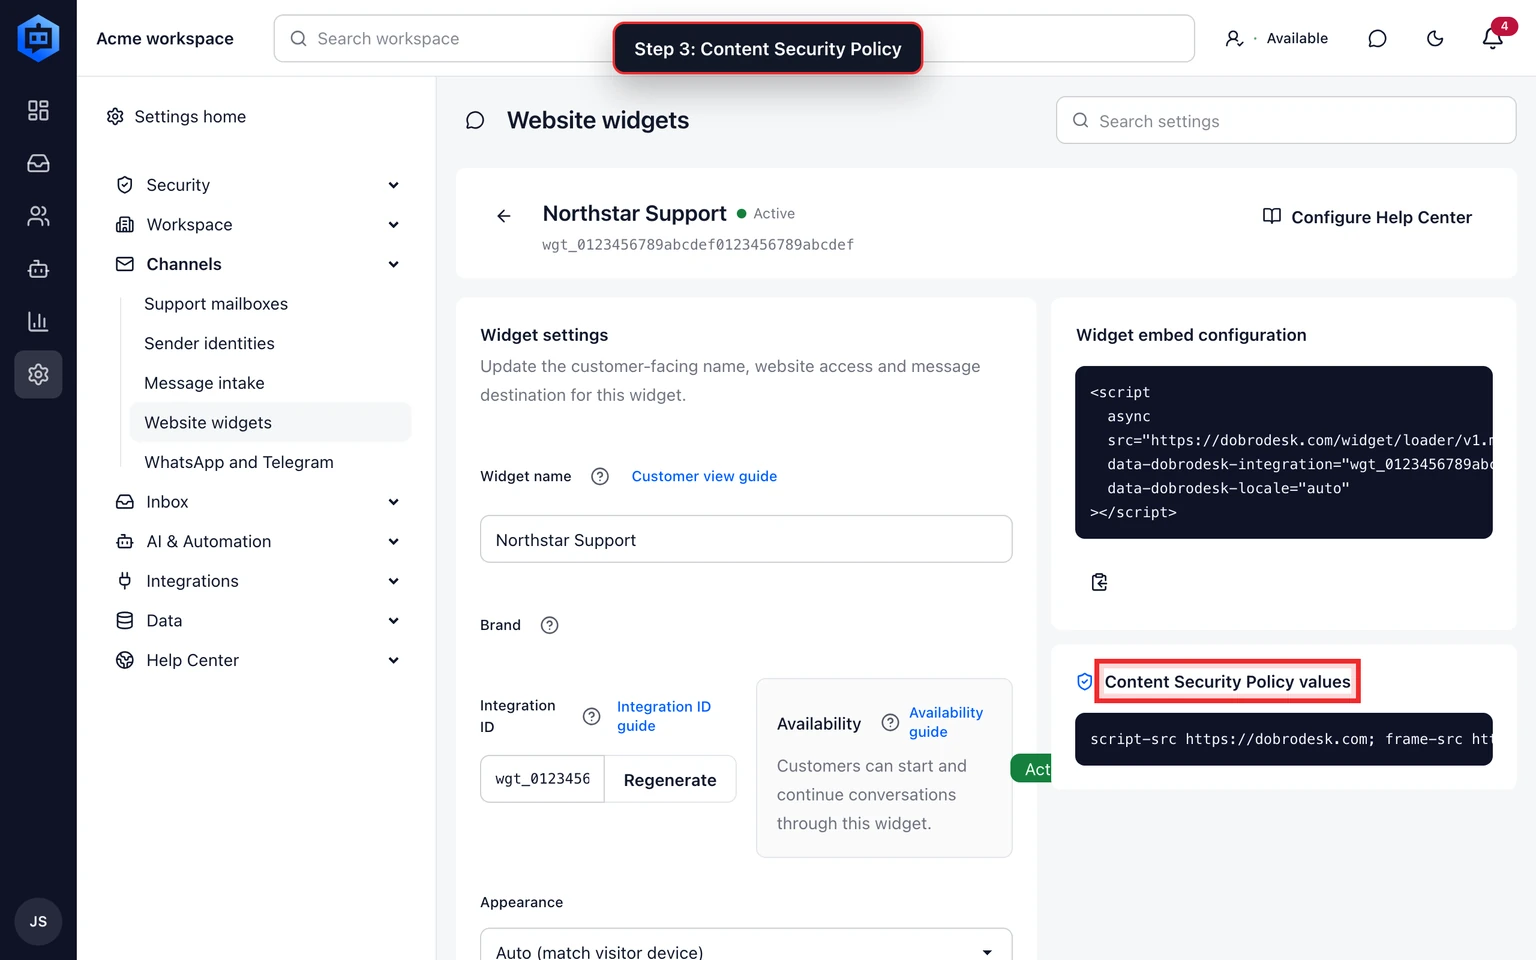Open the Integration ID guide link
The height and width of the screenshot is (960, 1536).
click(x=664, y=716)
